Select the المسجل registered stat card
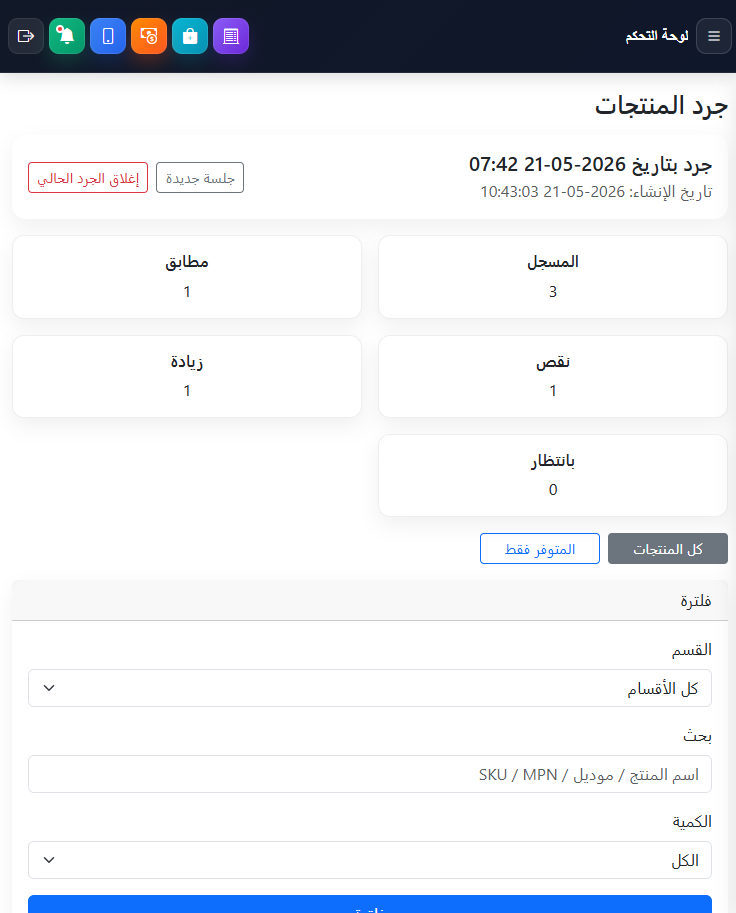Viewport: 736px width, 913px height. (x=553, y=277)
